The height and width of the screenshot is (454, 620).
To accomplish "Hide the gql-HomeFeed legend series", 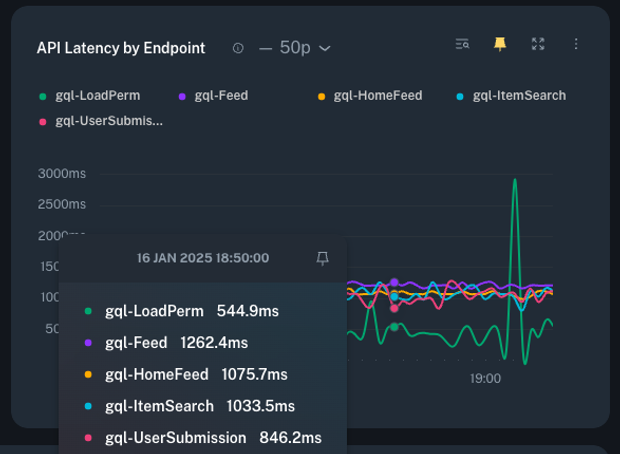I will 377,96.
